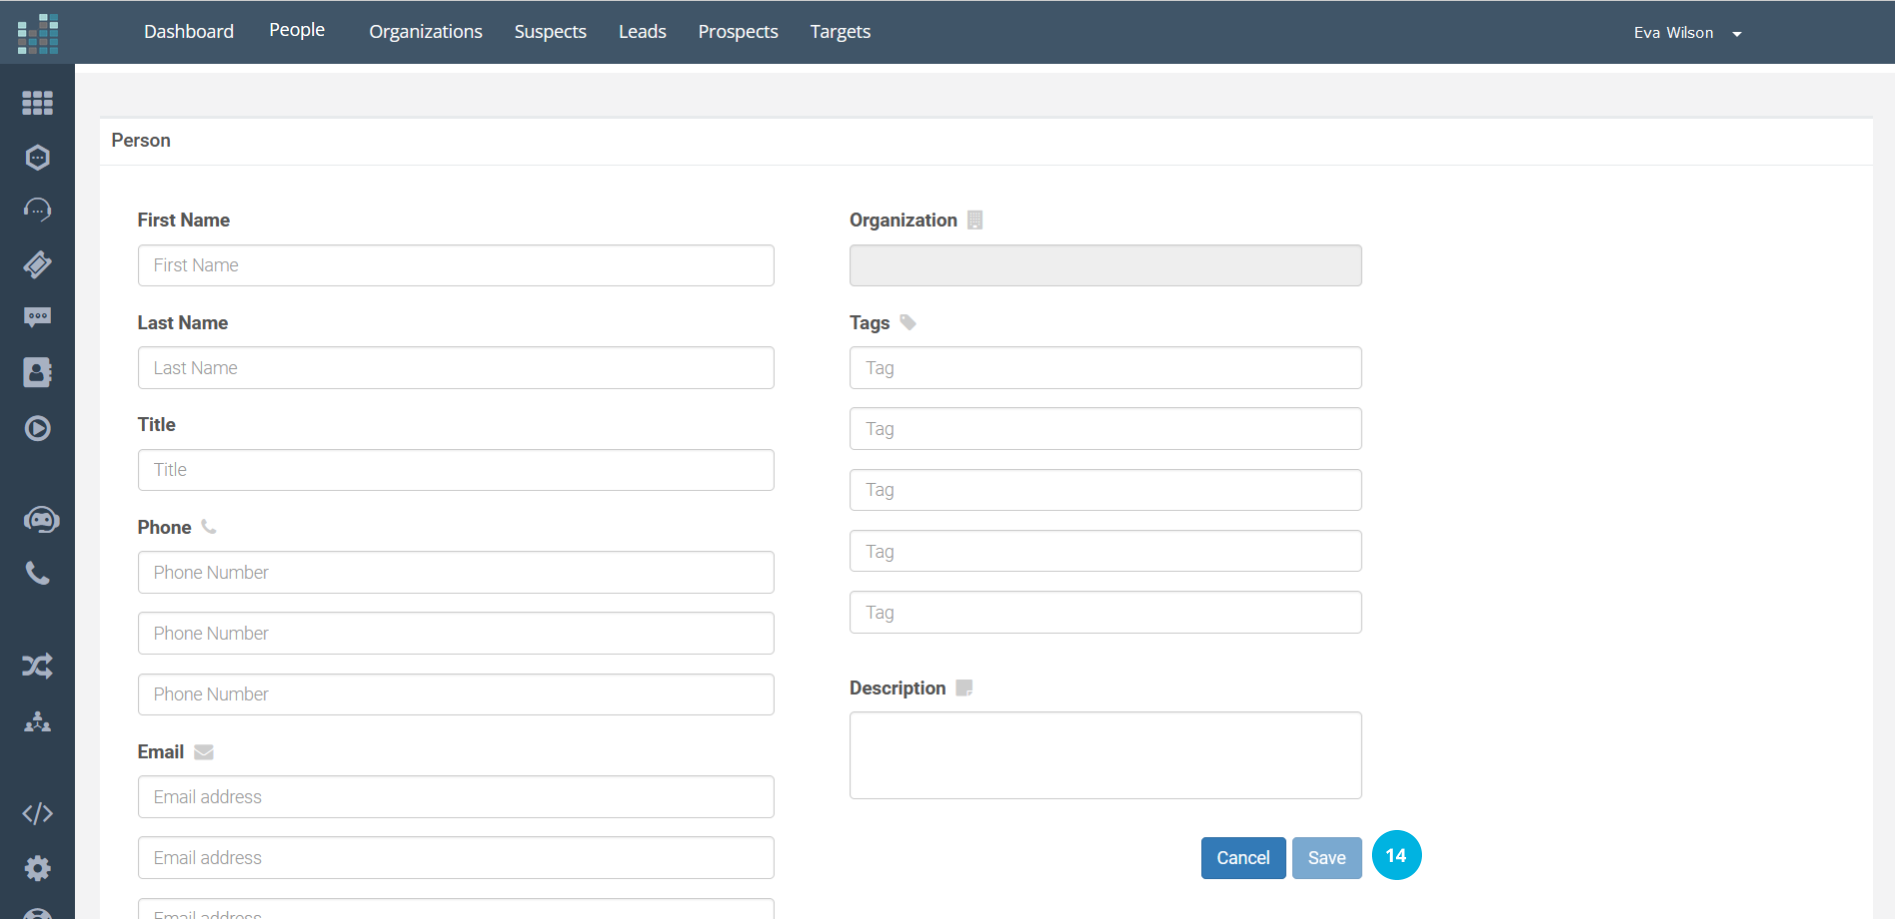Click inside the Description text area

1106,755
